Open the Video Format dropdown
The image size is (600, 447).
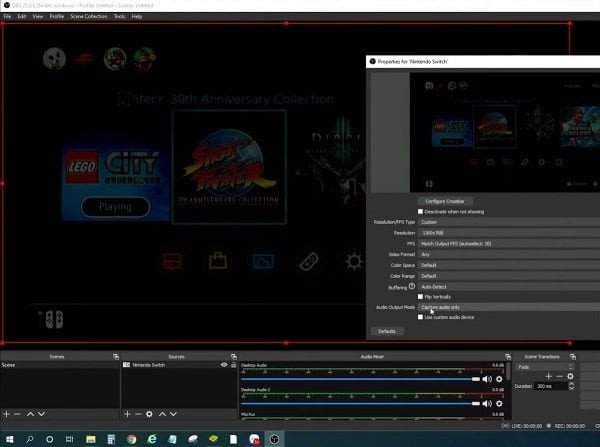(x=509, y=254)
